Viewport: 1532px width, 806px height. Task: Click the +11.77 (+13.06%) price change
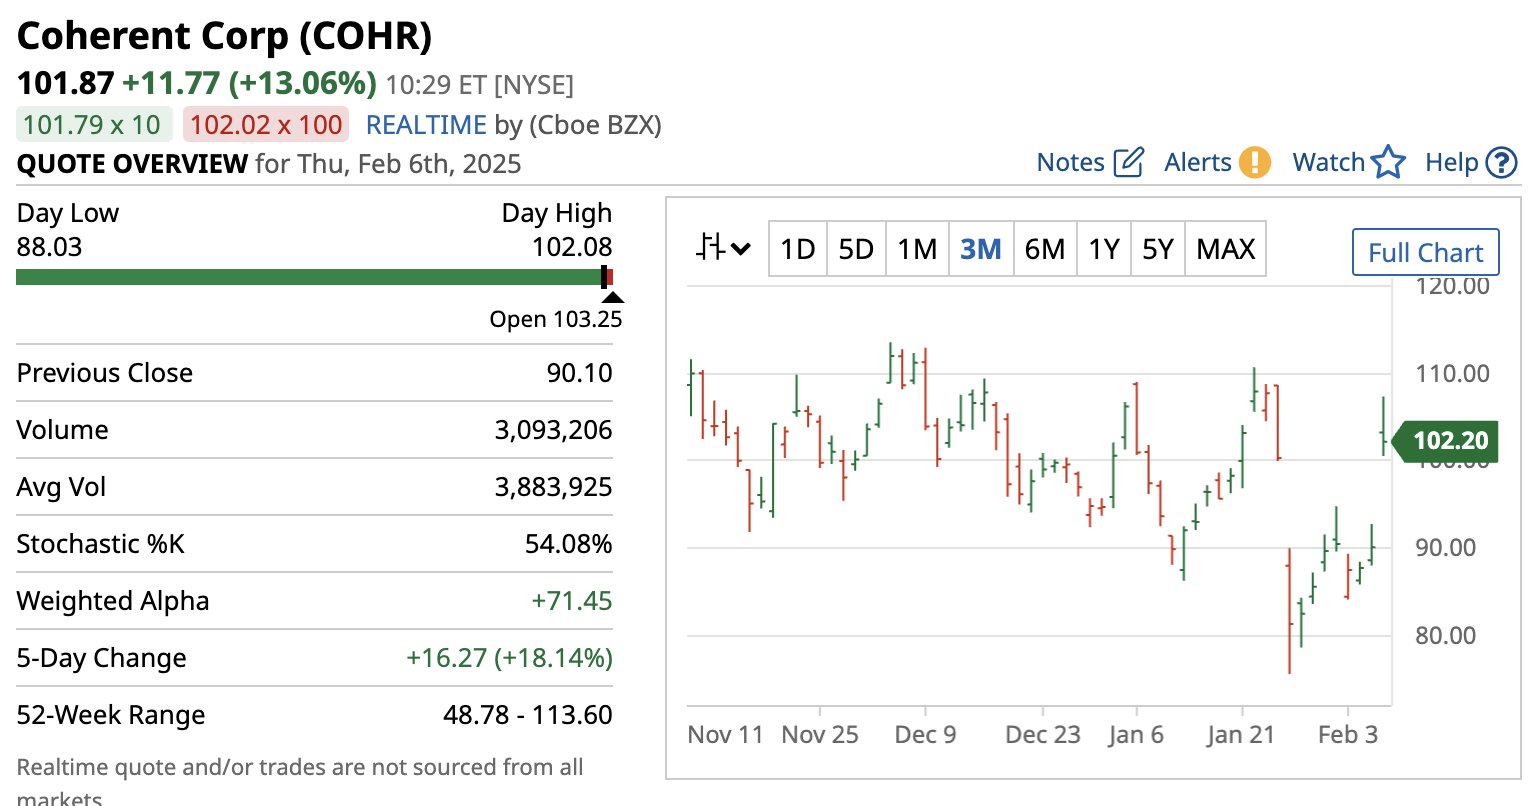tap(249, 83)
